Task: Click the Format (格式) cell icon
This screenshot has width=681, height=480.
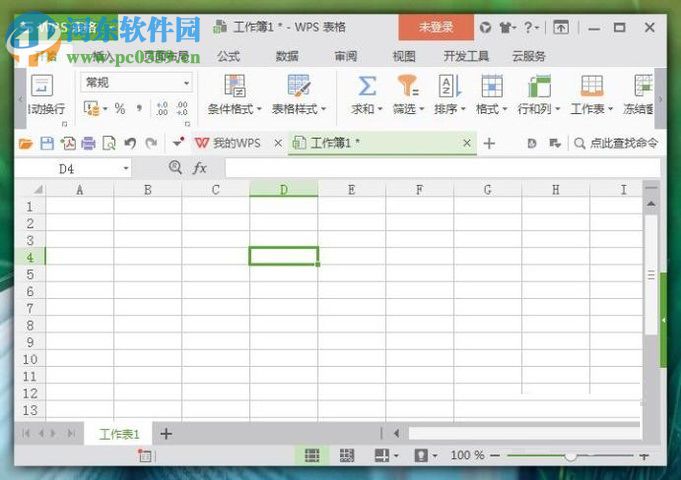Action: 492,86
